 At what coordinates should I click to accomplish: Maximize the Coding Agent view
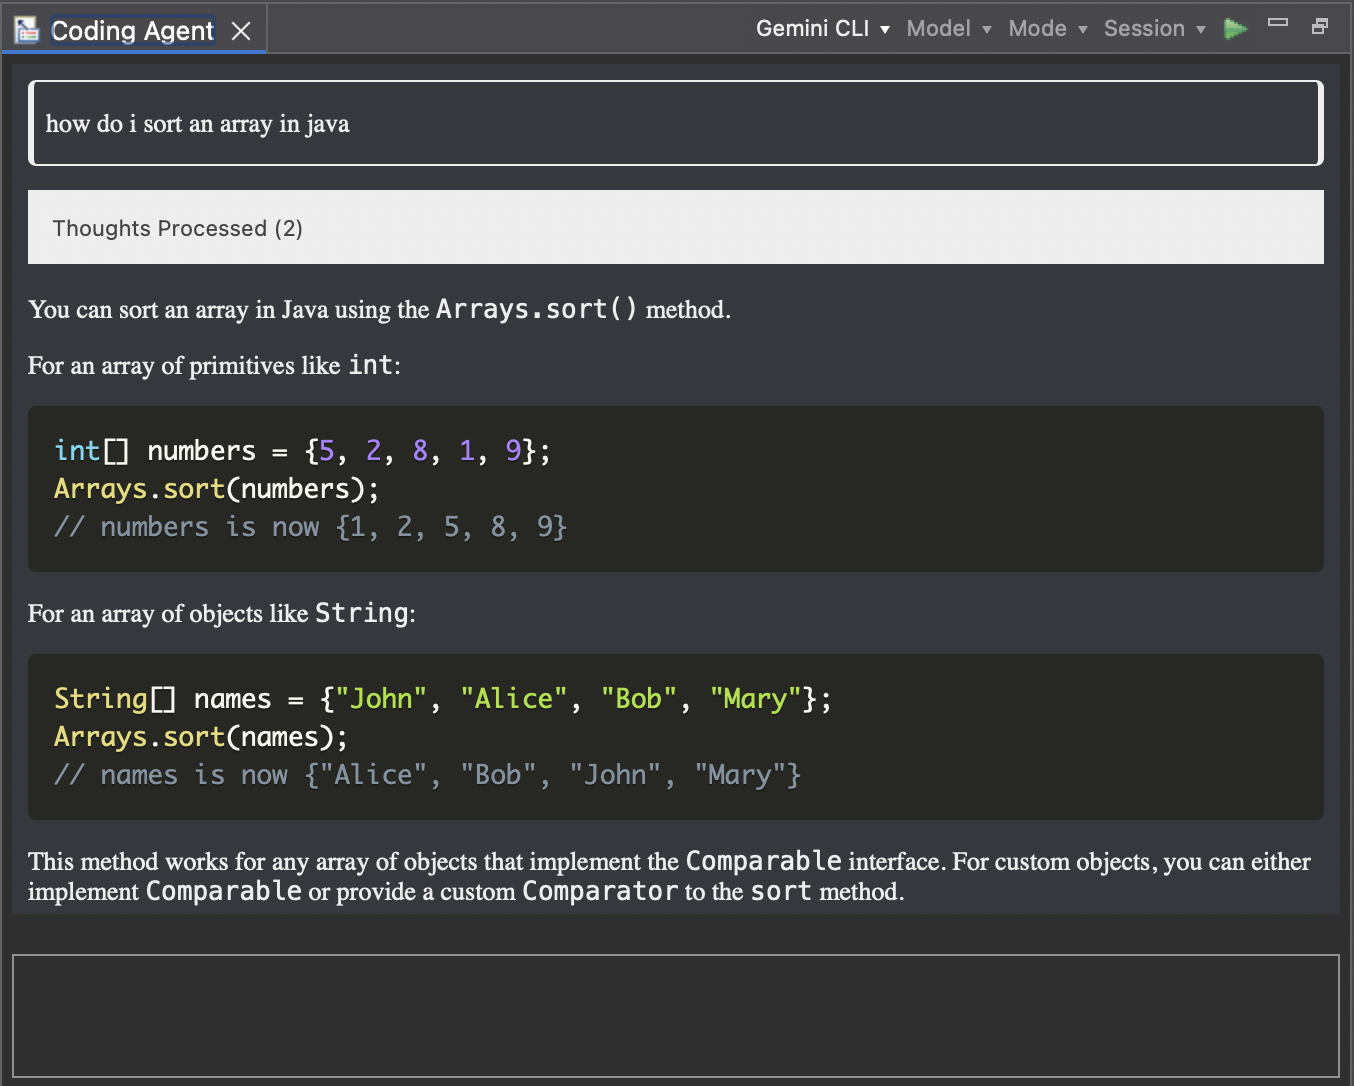[1320, 26]
